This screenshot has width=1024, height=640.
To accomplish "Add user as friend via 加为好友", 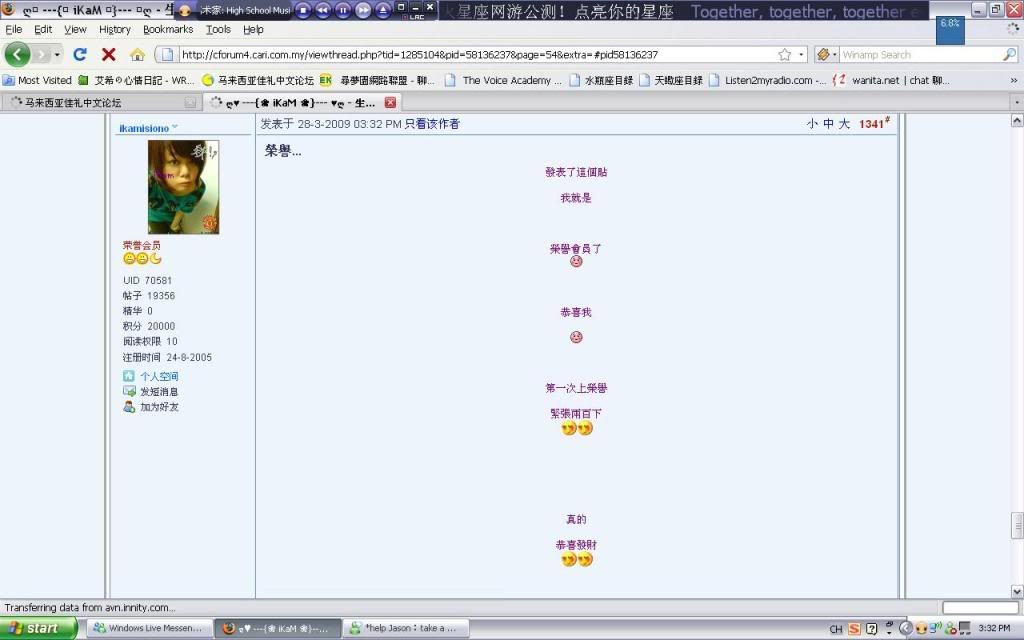I will click(x=158, y=407).
